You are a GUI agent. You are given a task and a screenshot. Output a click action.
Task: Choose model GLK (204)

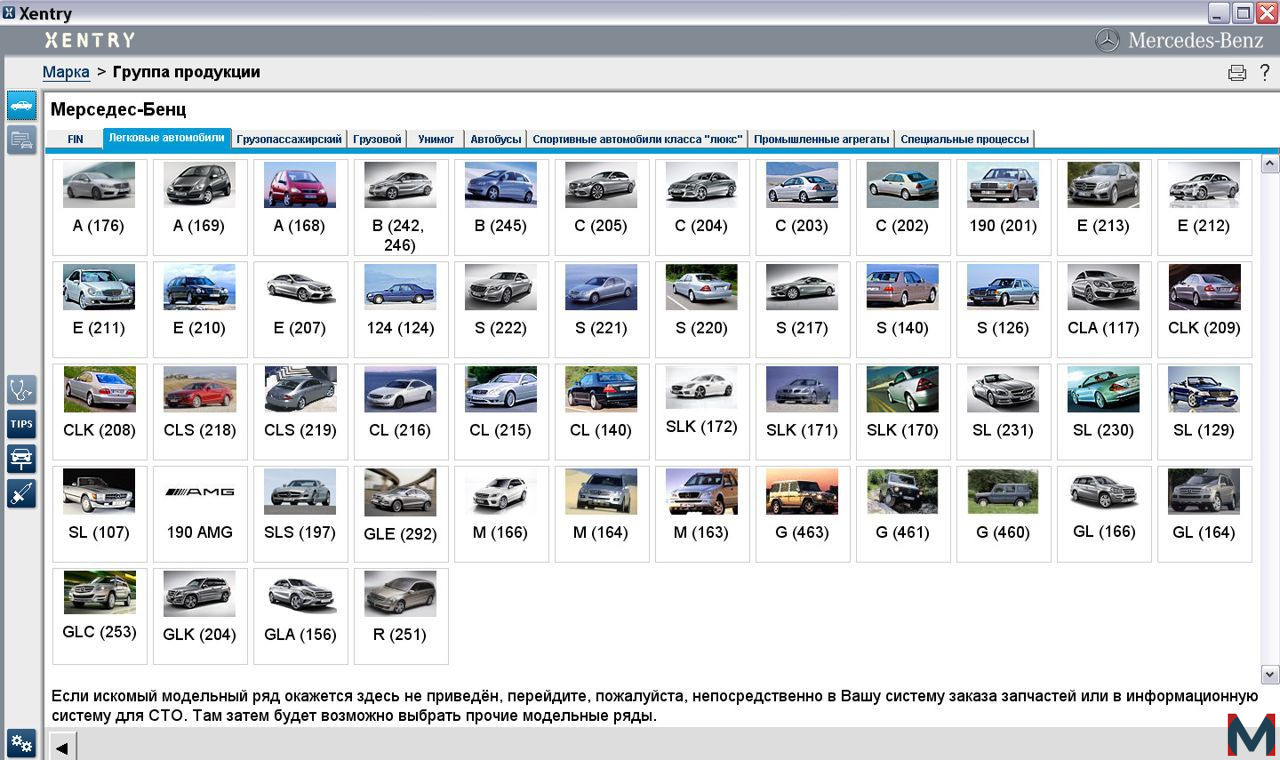coord(200,615)
